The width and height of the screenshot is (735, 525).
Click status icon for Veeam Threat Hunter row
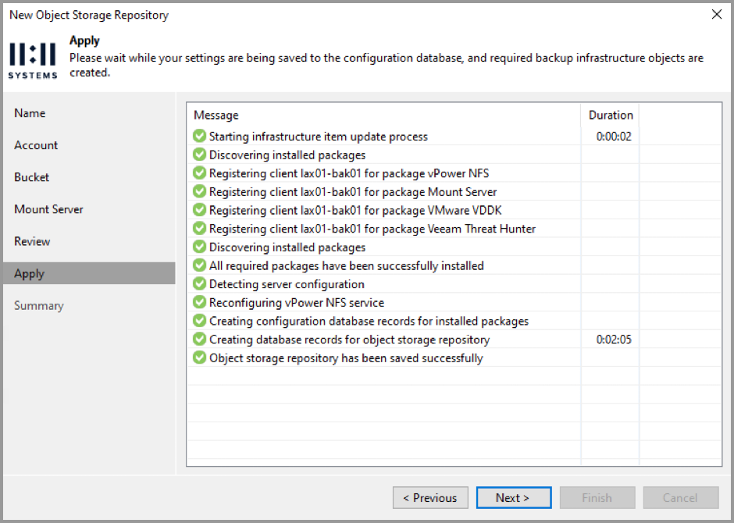200,229
